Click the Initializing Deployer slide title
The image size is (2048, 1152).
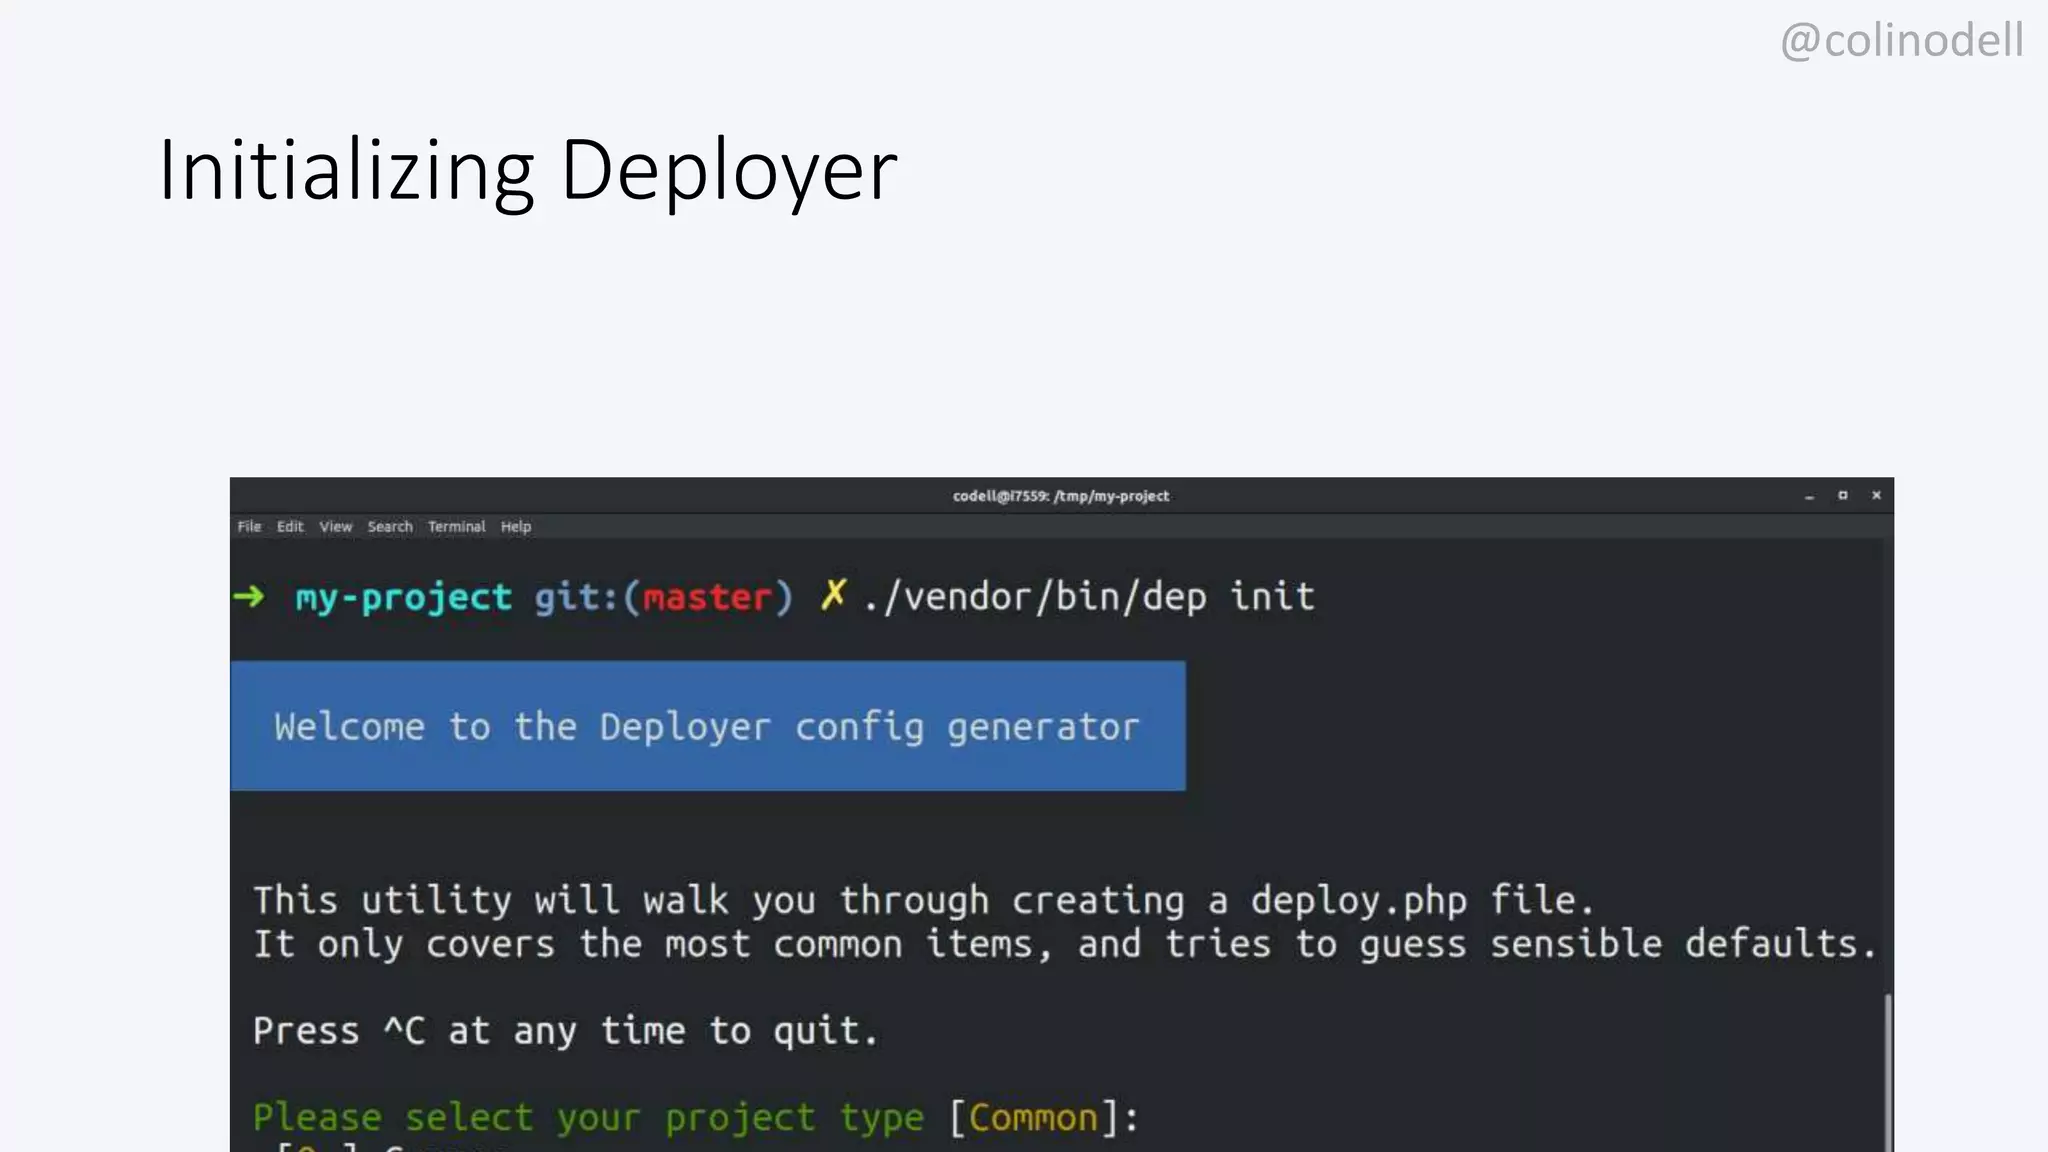[x=528, y=170]
